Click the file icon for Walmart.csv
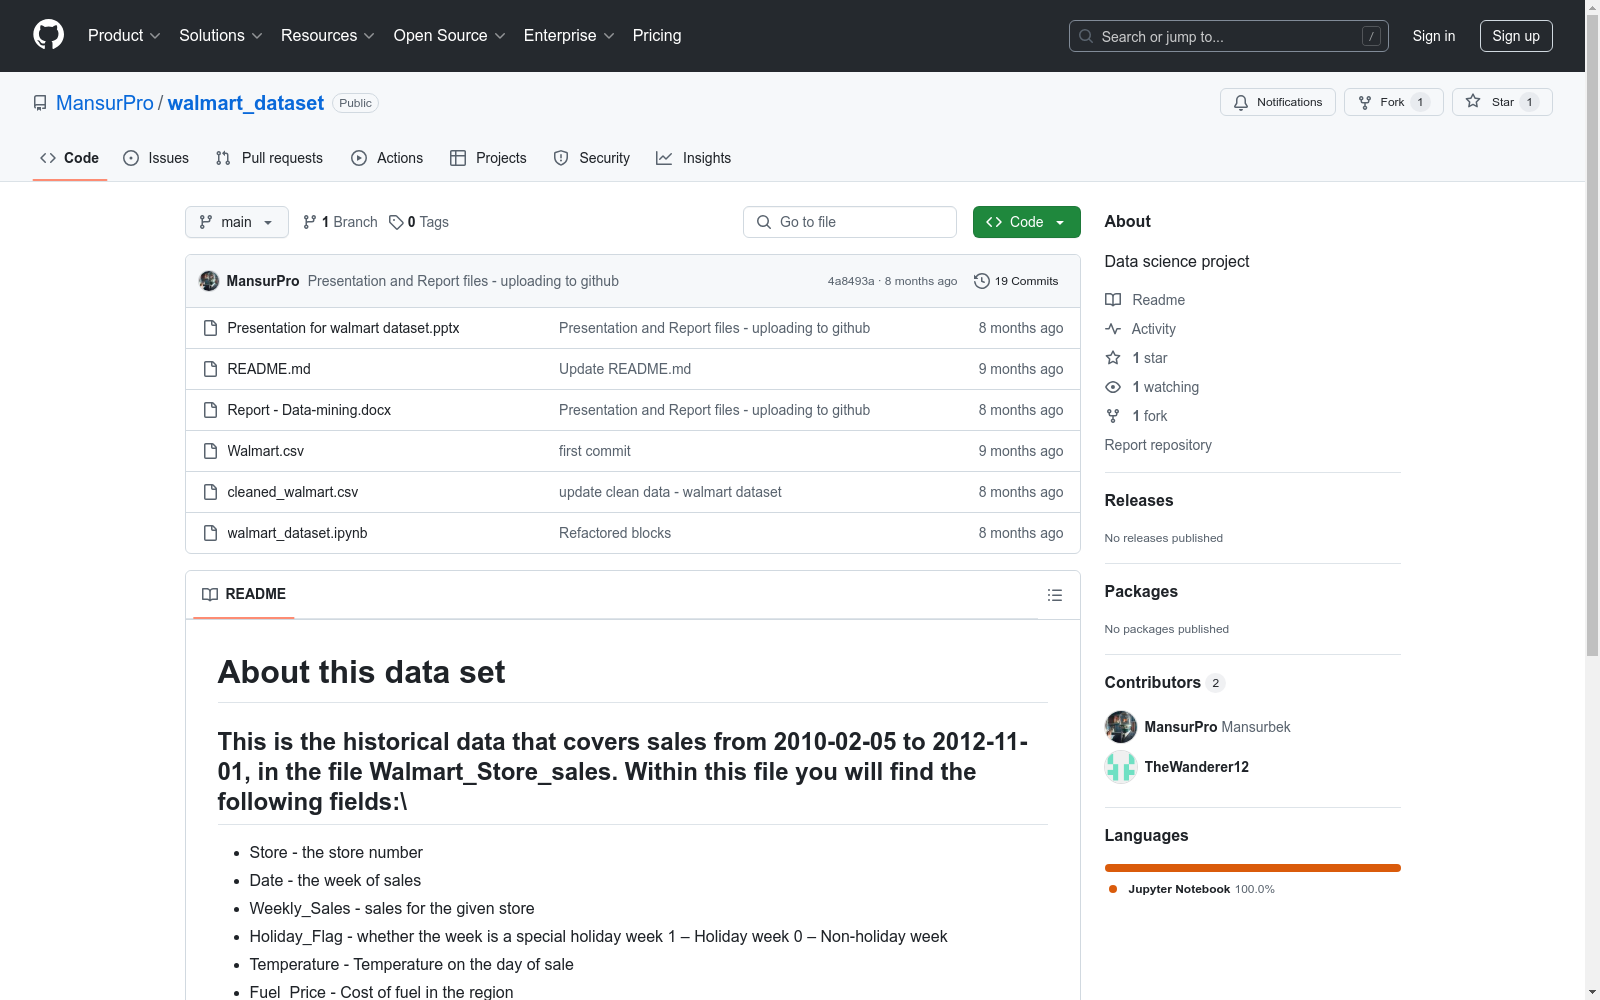 (210, 451)
